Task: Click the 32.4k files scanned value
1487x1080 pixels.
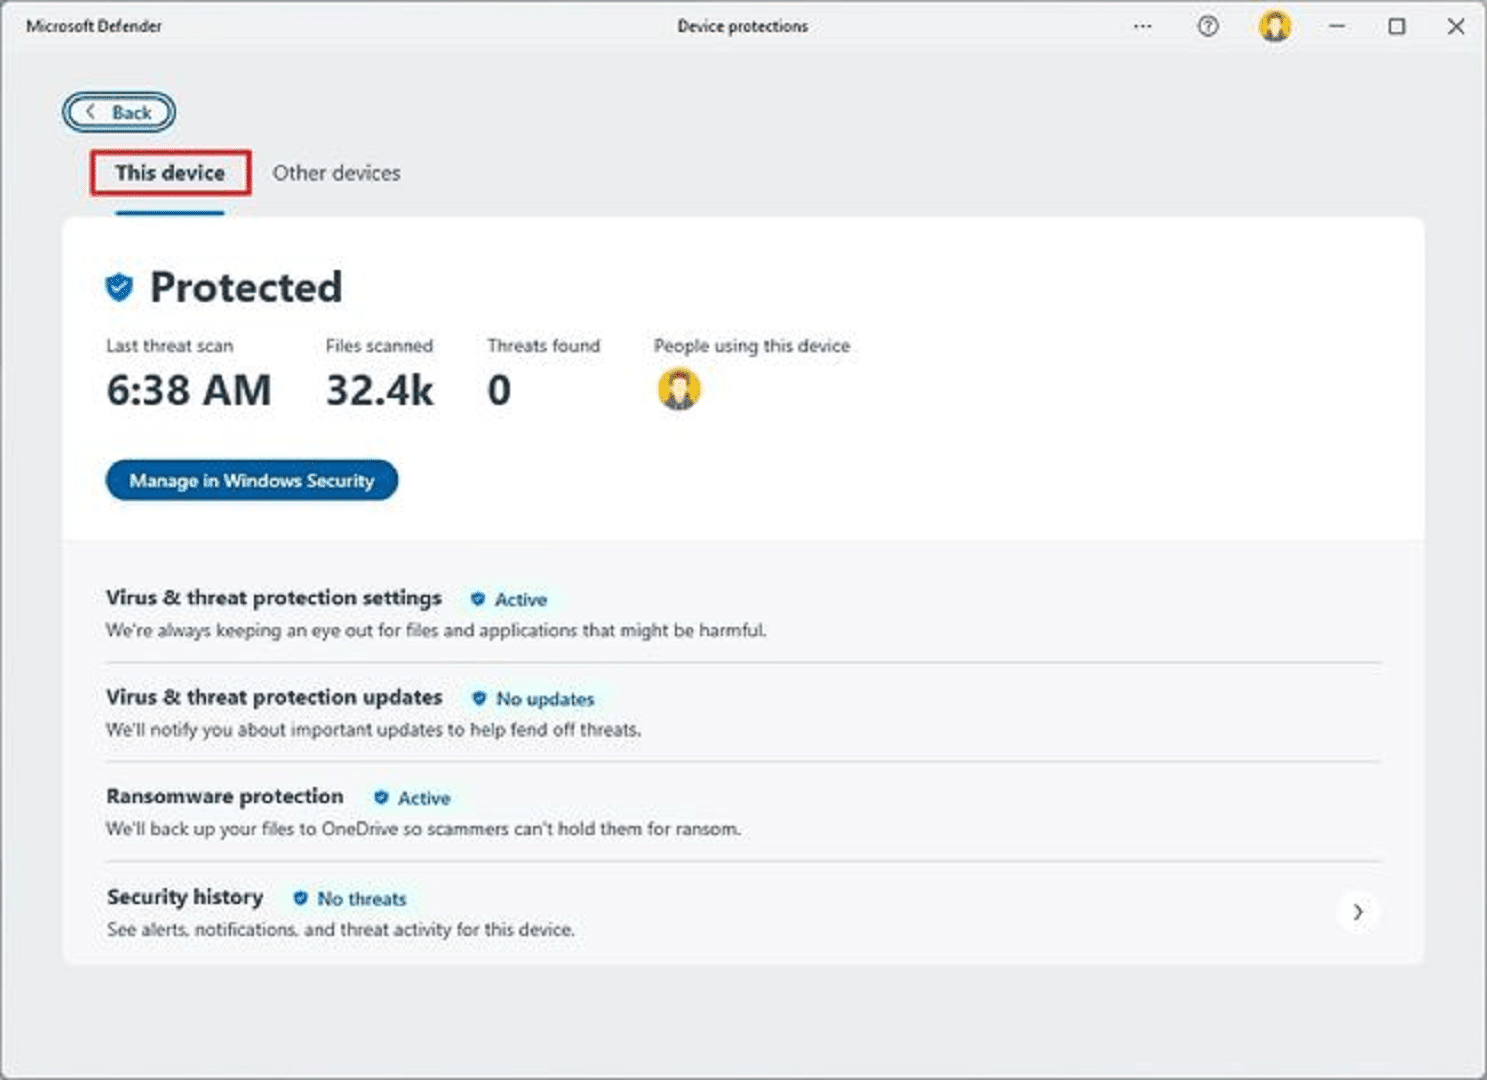Action: tap(380, 390)
